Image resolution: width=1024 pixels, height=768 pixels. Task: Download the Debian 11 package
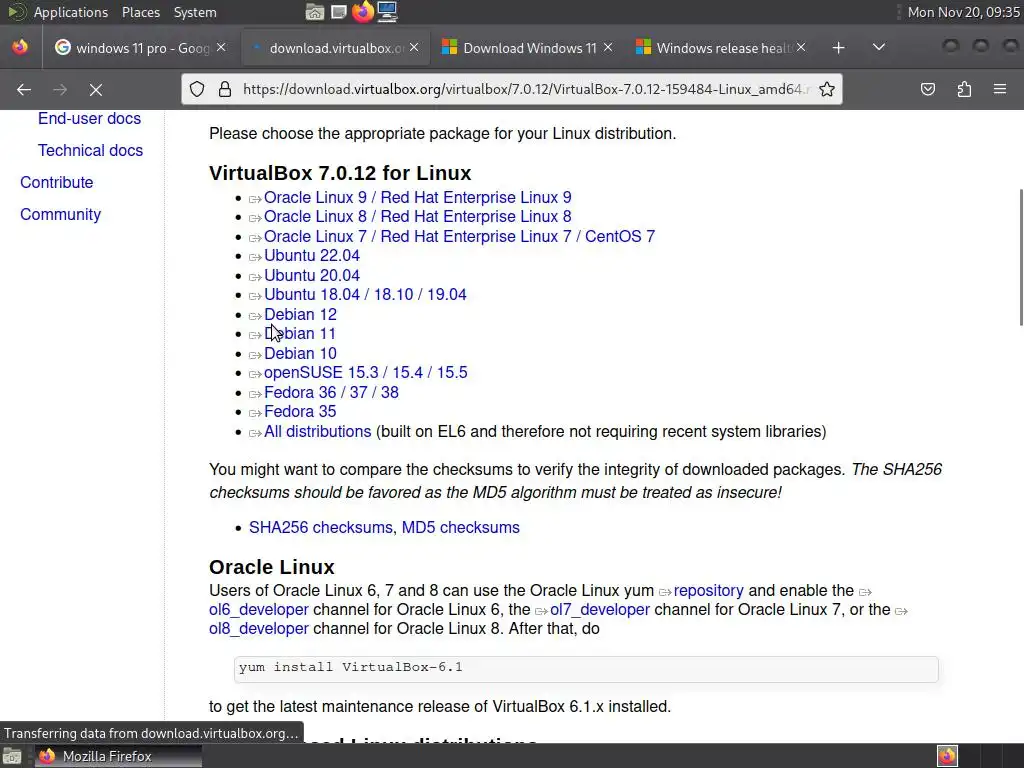[x=300, y=334]
